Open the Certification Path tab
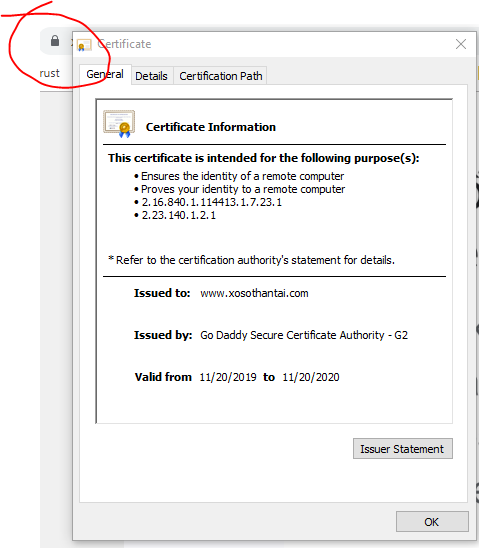 pos(220,76)
